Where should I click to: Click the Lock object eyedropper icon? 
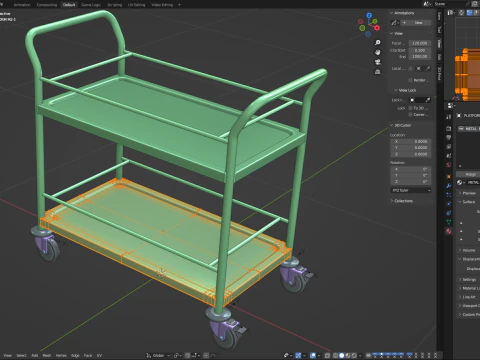pos(428,100)
